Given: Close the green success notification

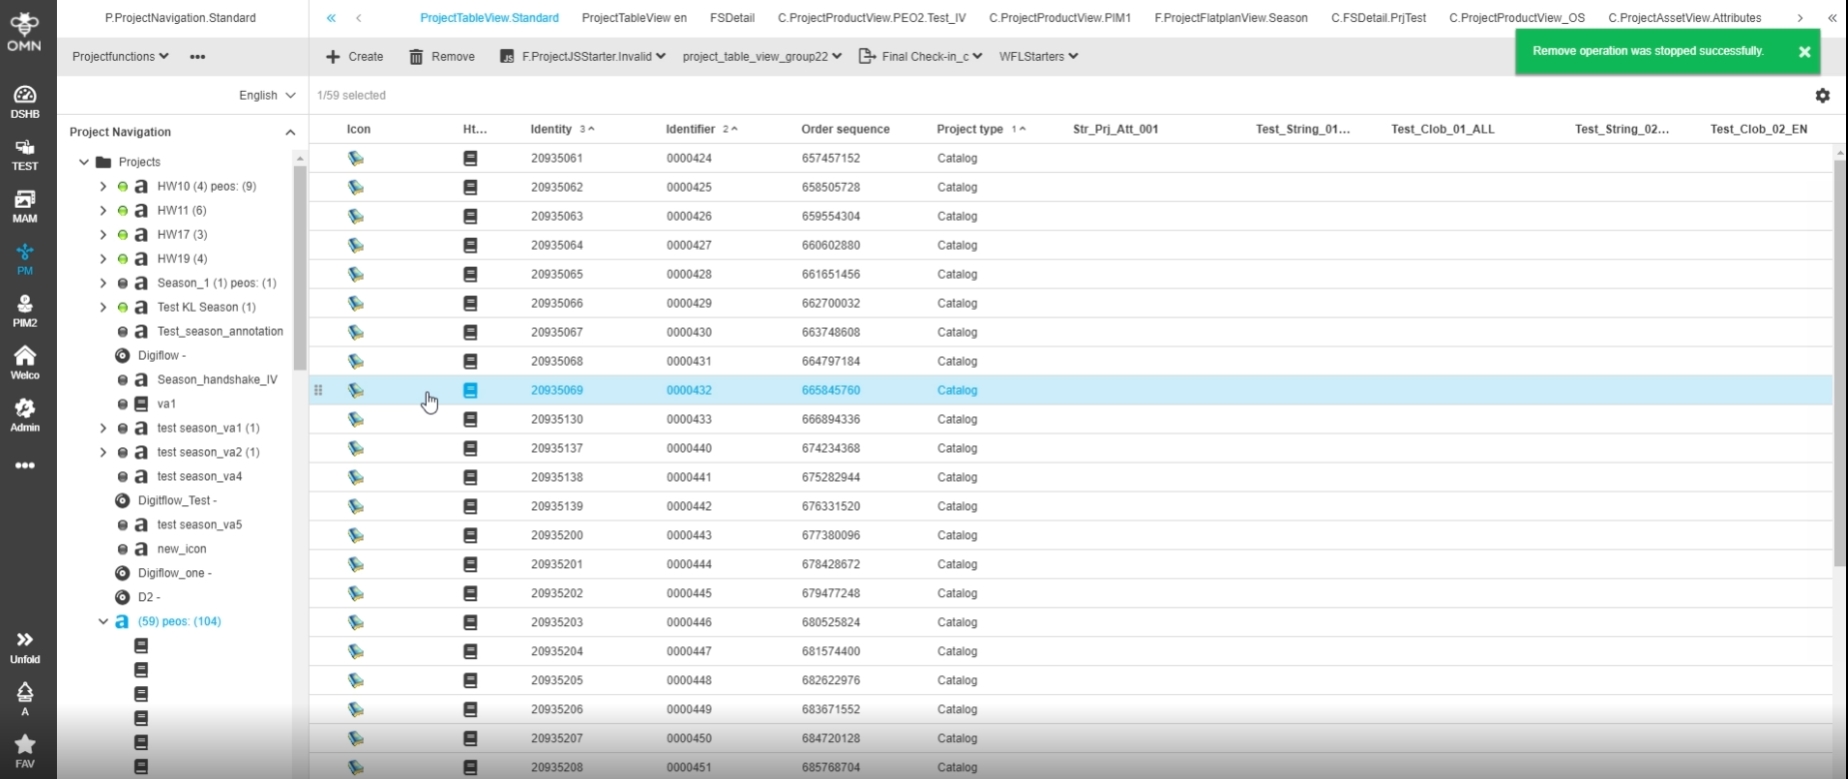Looking at the screenshot, I should coord(1804,52).
